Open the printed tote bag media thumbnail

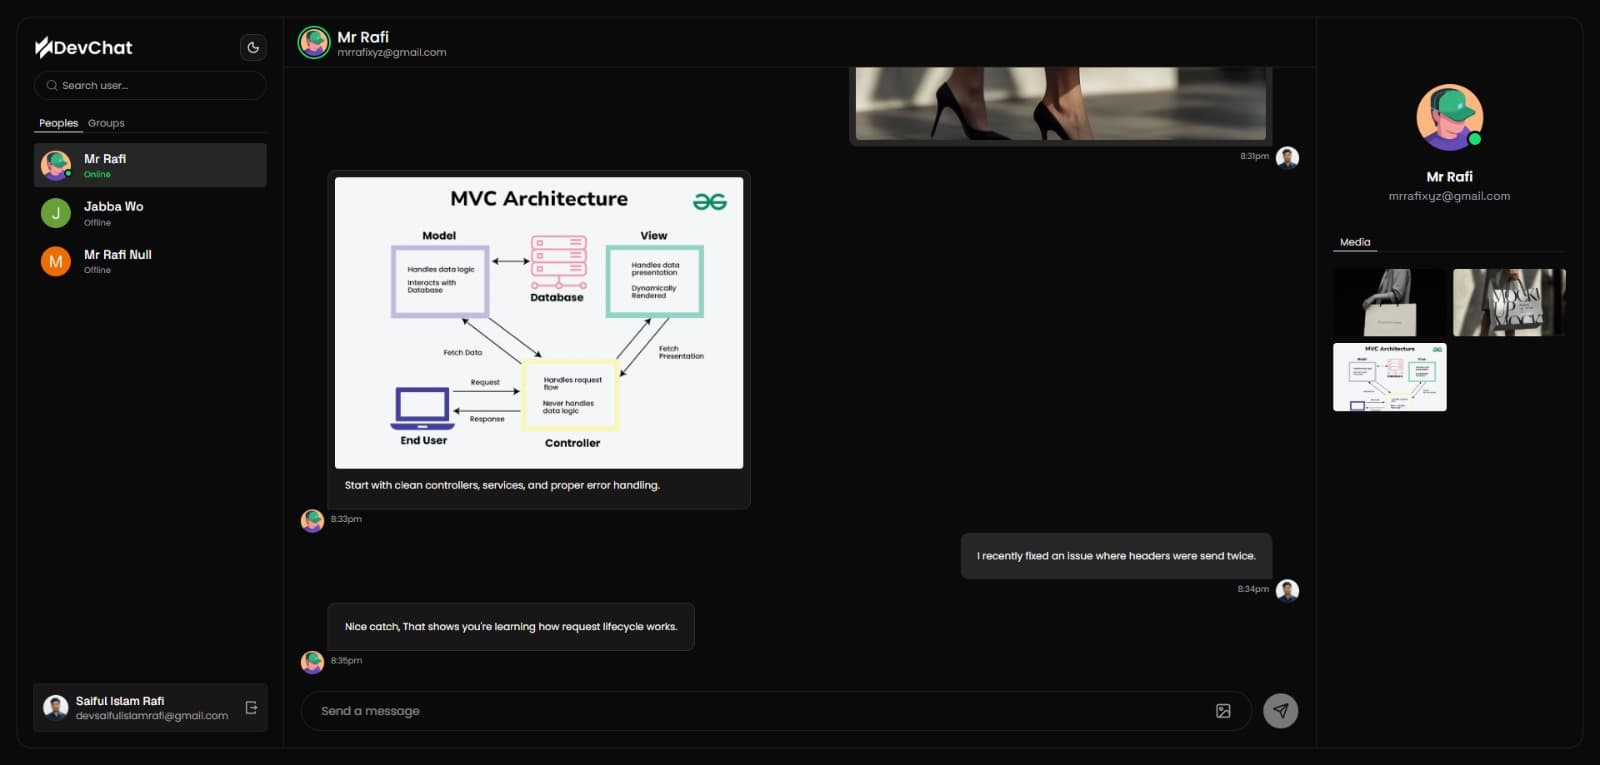pyautogui.click(x=1509, y=303)
